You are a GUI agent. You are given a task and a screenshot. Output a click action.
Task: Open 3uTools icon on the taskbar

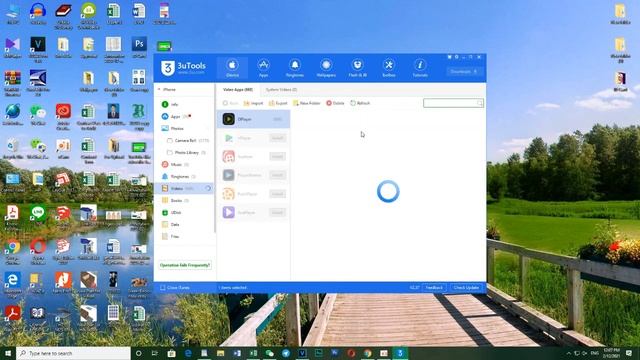click(400, 353)
